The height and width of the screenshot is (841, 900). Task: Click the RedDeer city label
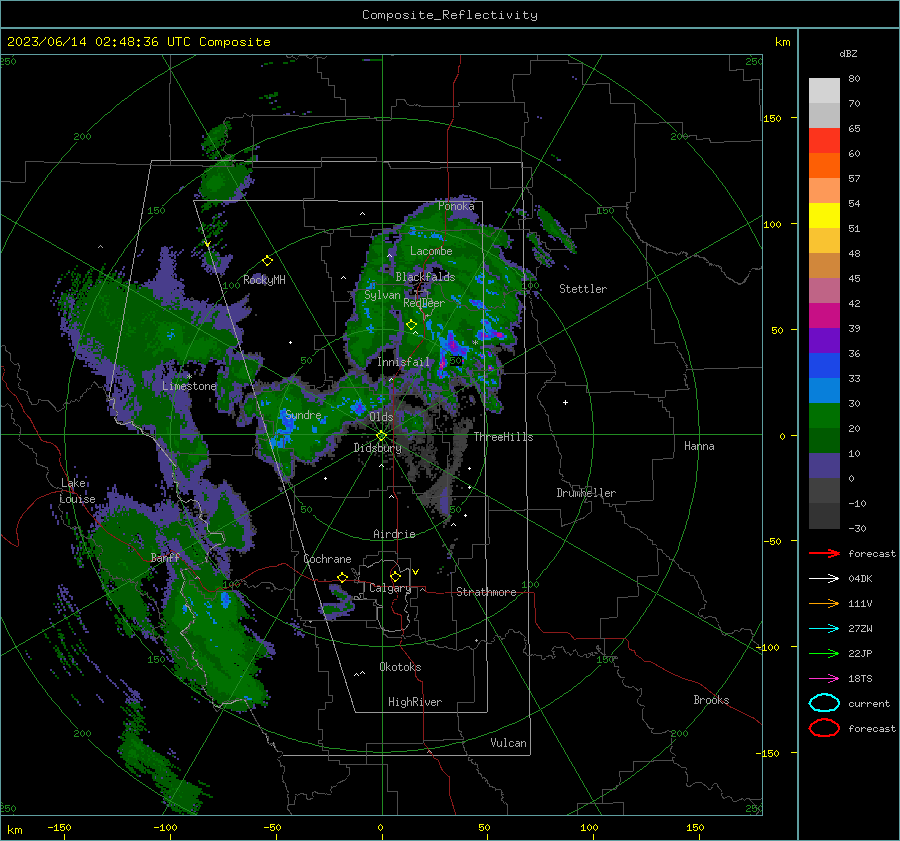[424, 303]
